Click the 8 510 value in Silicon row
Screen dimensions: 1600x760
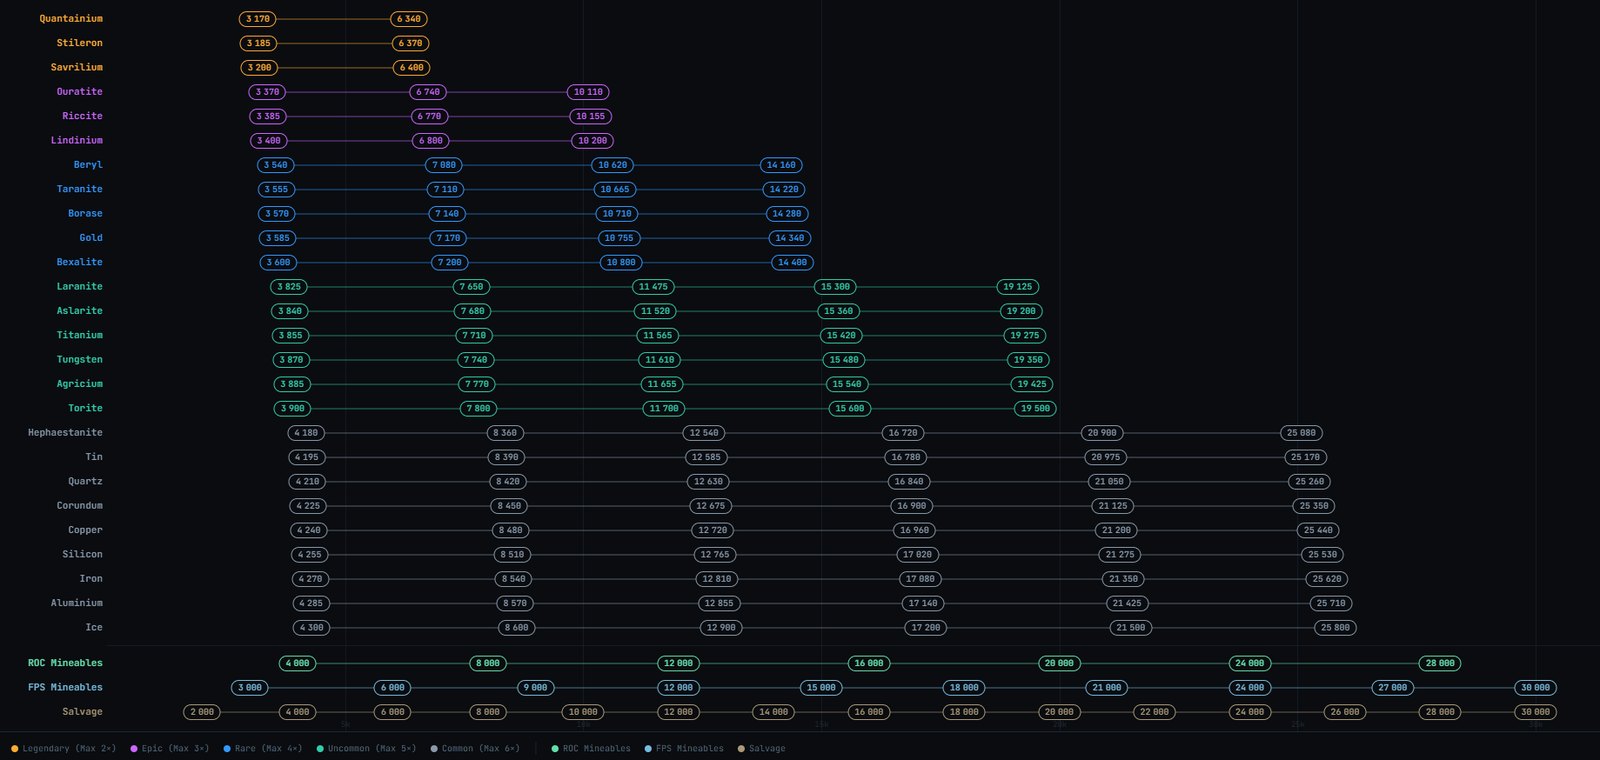[512, 555]
